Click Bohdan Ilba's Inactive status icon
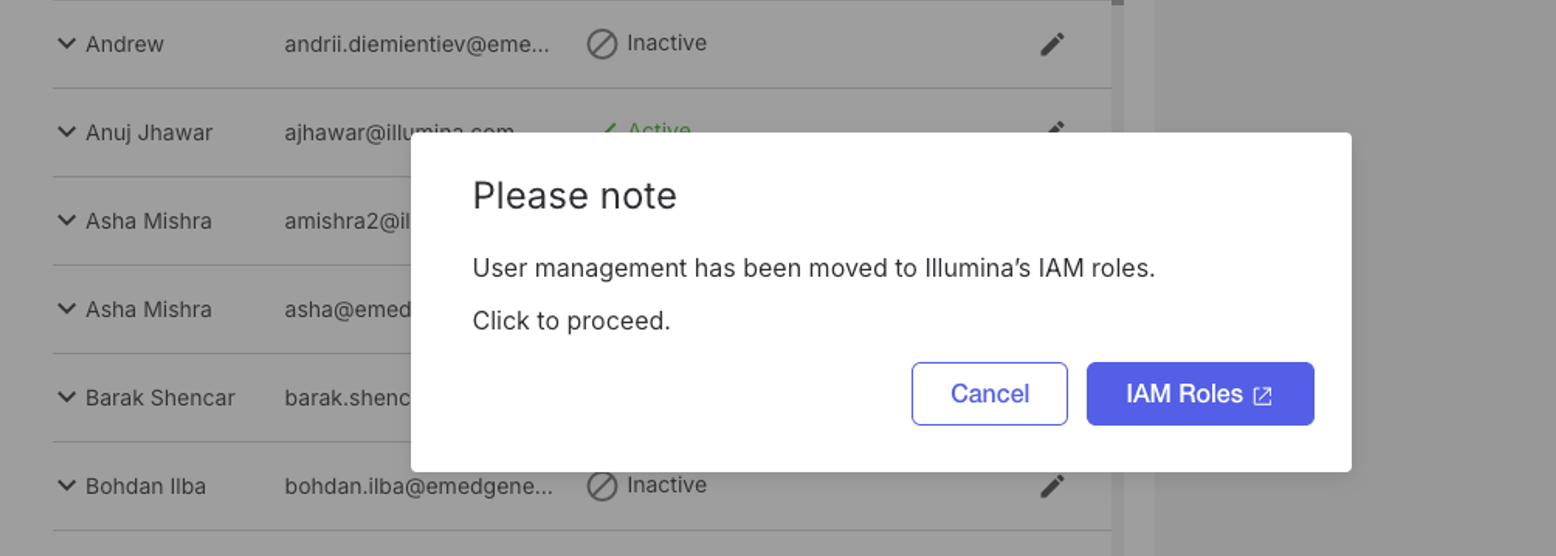1556x556 pixels. 602,486
